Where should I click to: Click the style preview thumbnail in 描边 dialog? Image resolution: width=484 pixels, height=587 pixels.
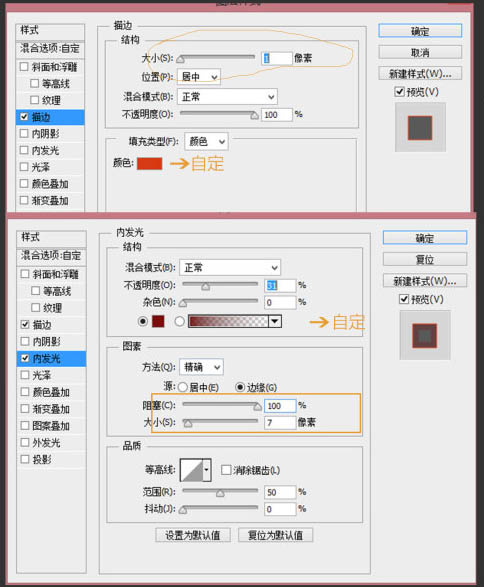click(420, 127)
